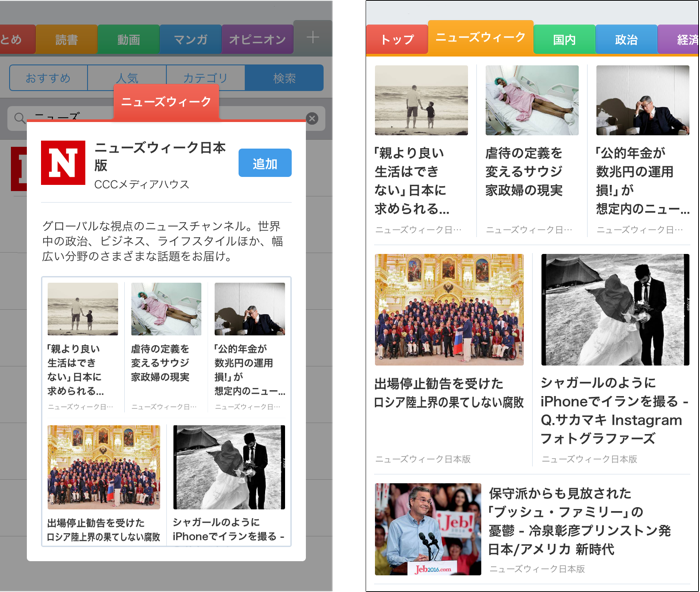Viewport: 700px width, 592px height.
Task: Tap the 出場停止勧告を受けた headline in the popup
Action: click(x=103, y=530)
